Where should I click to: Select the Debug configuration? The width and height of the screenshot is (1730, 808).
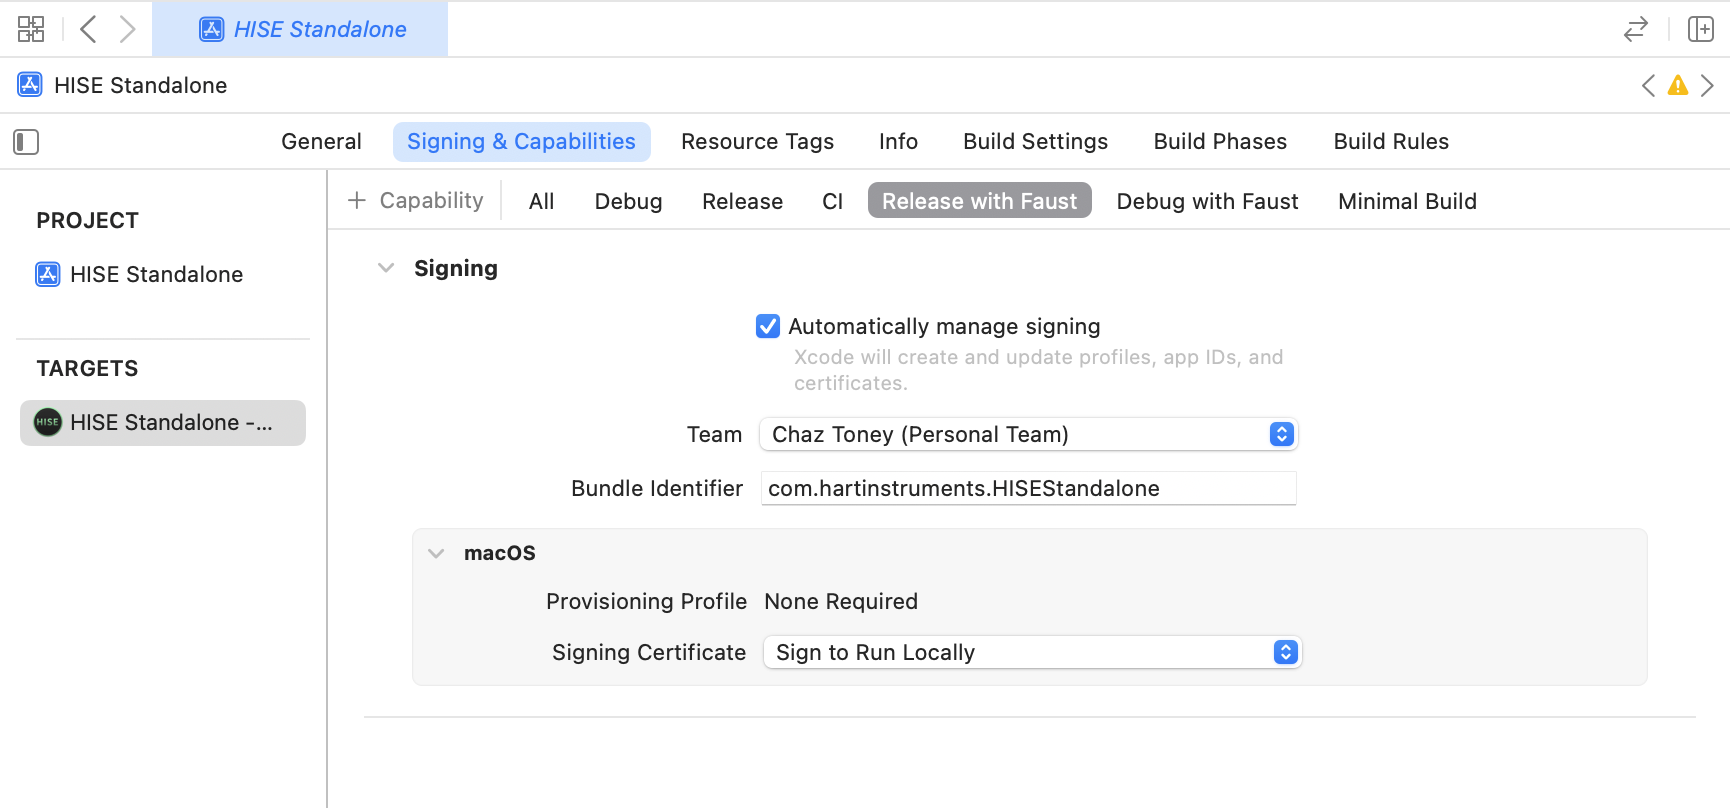point(628,201)
